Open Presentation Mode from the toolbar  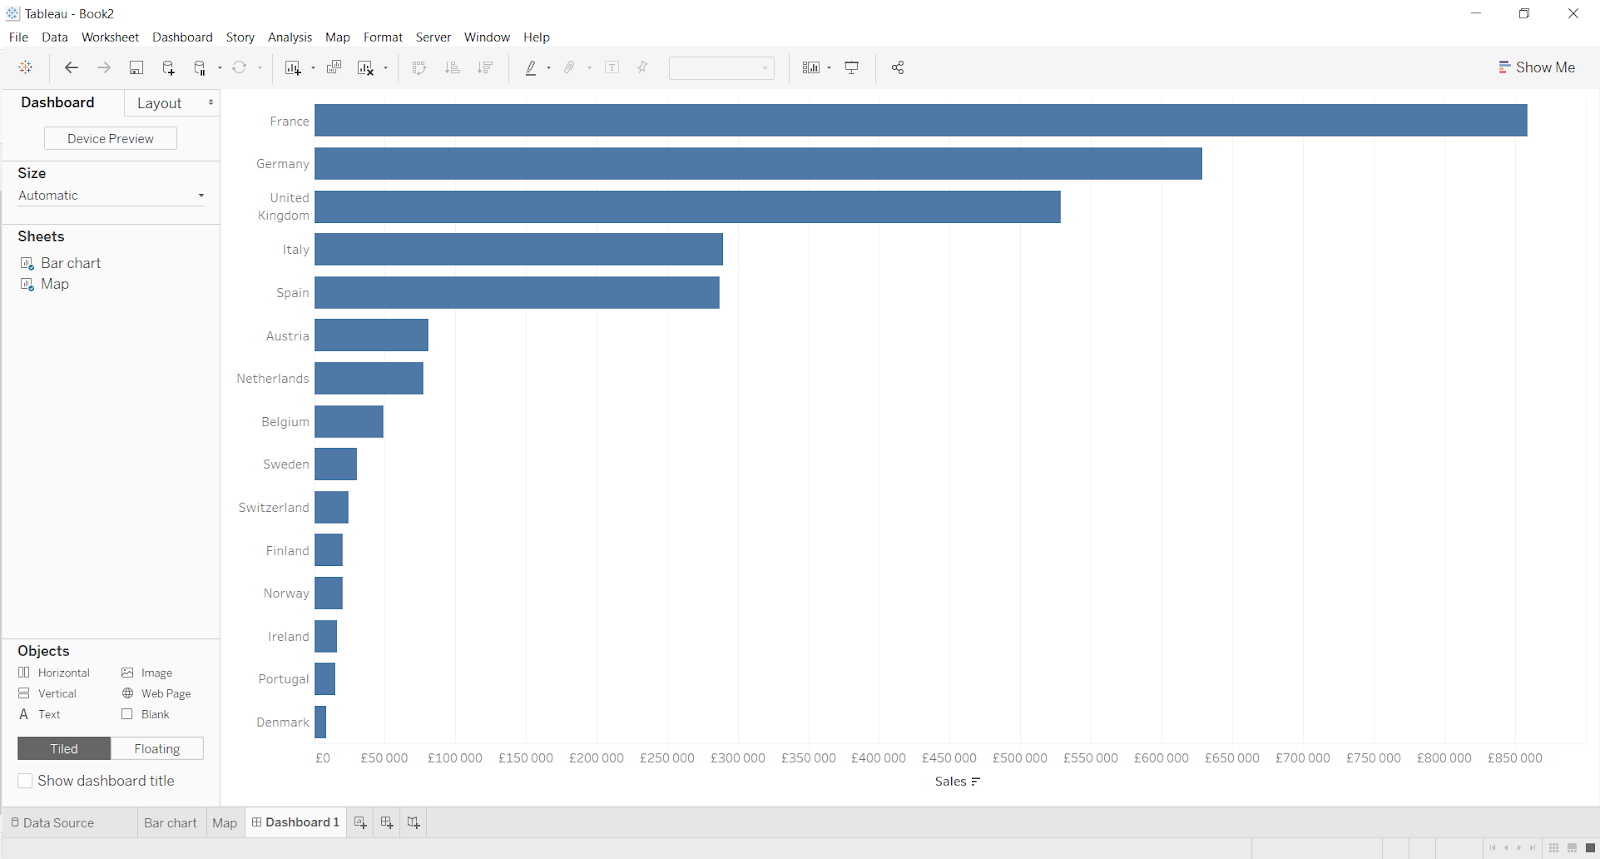(852, 68)
